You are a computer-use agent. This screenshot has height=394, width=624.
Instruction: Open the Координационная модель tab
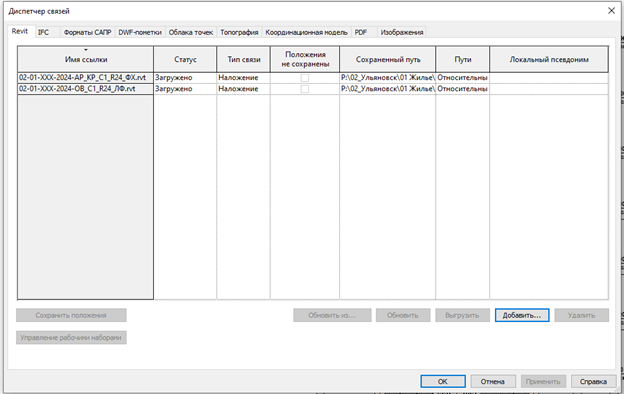click(x=306, y=32)
